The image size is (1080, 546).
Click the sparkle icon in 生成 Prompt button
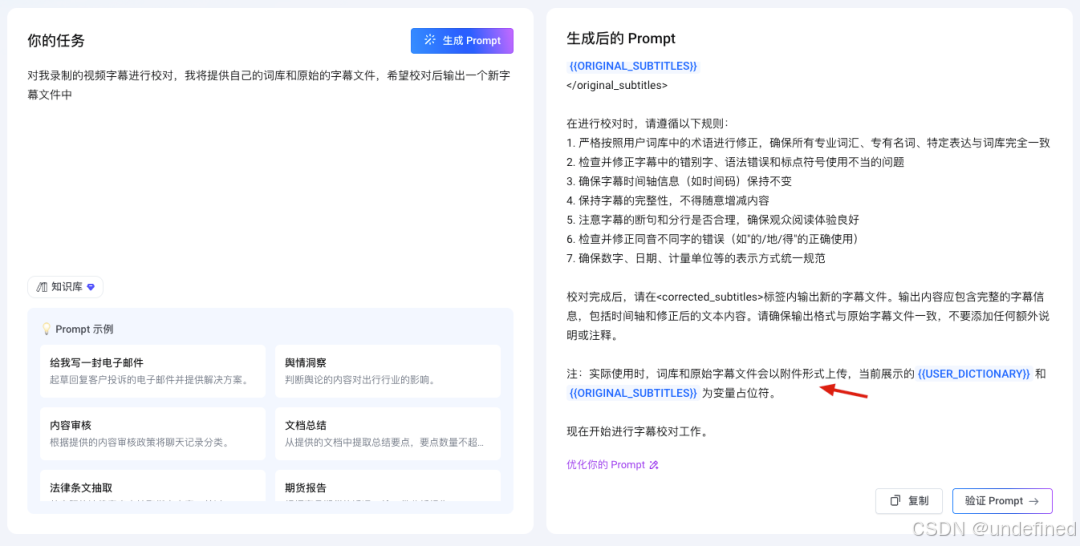430,40
